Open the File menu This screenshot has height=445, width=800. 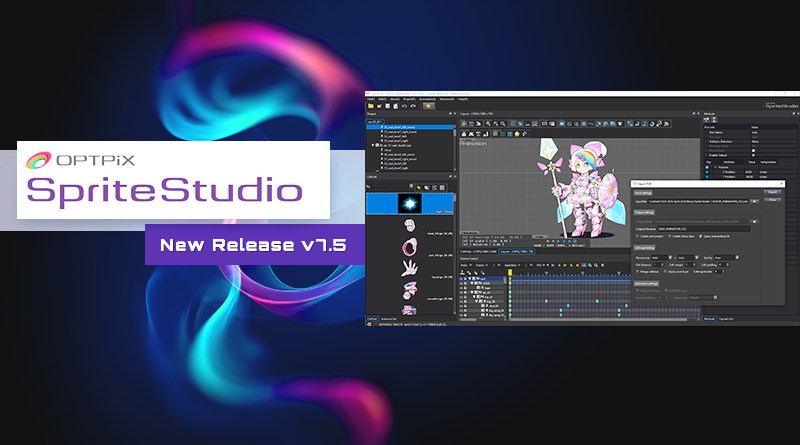[371, 99]
